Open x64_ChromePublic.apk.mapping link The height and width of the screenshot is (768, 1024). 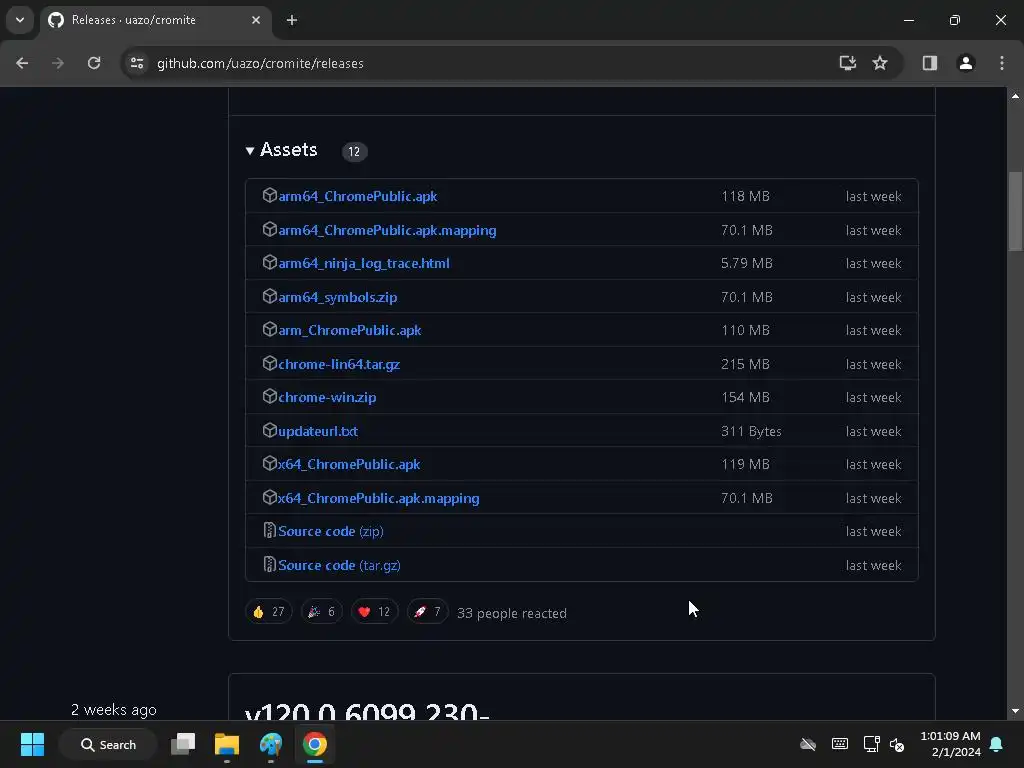379,498
